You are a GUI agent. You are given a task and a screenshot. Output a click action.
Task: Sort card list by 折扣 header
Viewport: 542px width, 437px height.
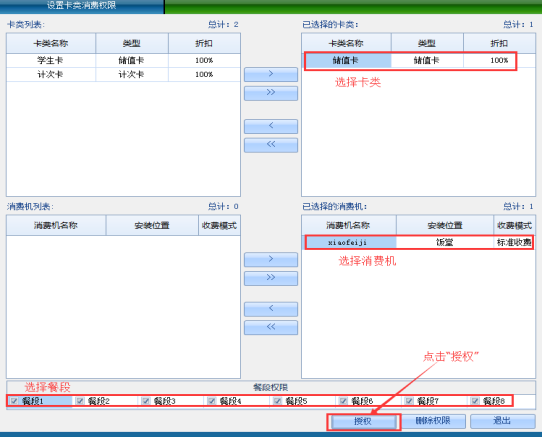point(204,44)
